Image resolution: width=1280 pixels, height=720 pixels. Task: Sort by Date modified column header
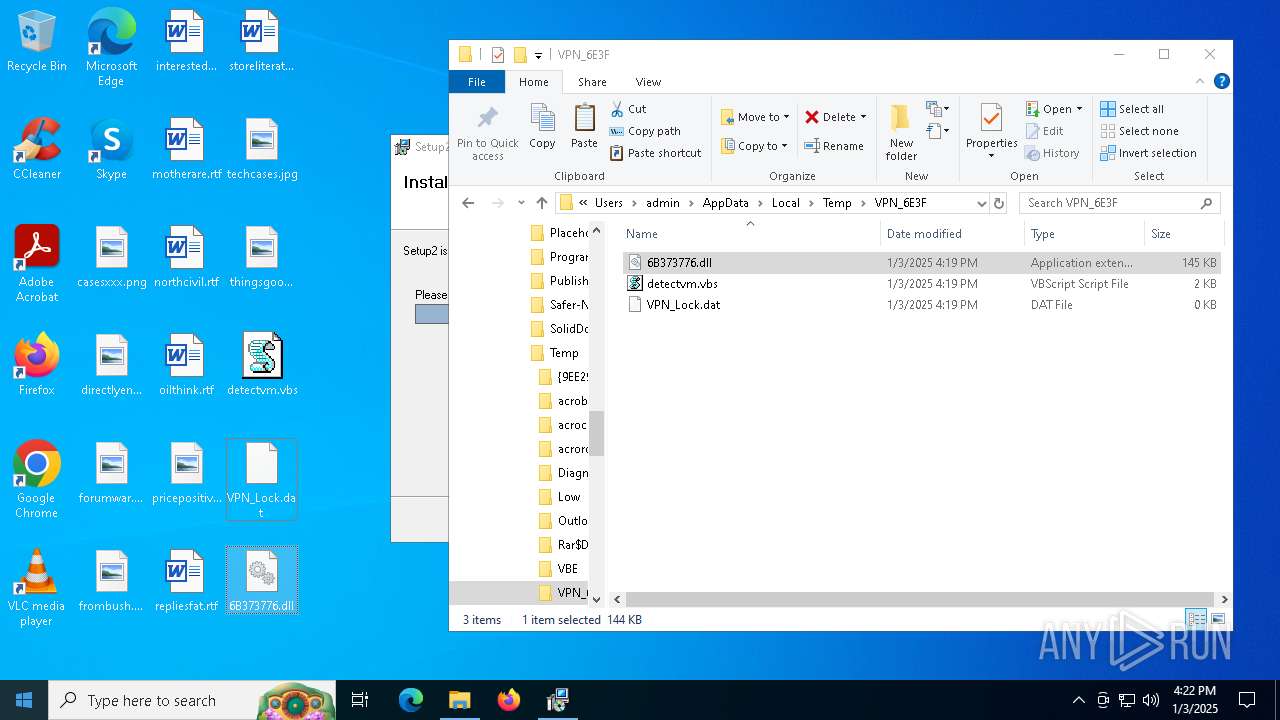(952, 234)
